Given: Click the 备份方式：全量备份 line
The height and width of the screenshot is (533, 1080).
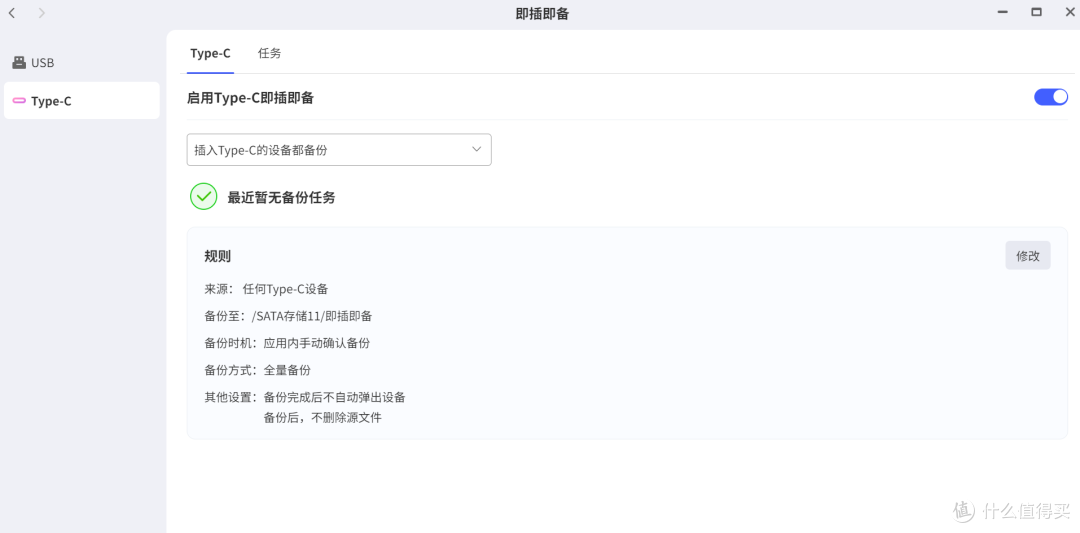Looking at the screenshot, I should [x=258, y=370].
